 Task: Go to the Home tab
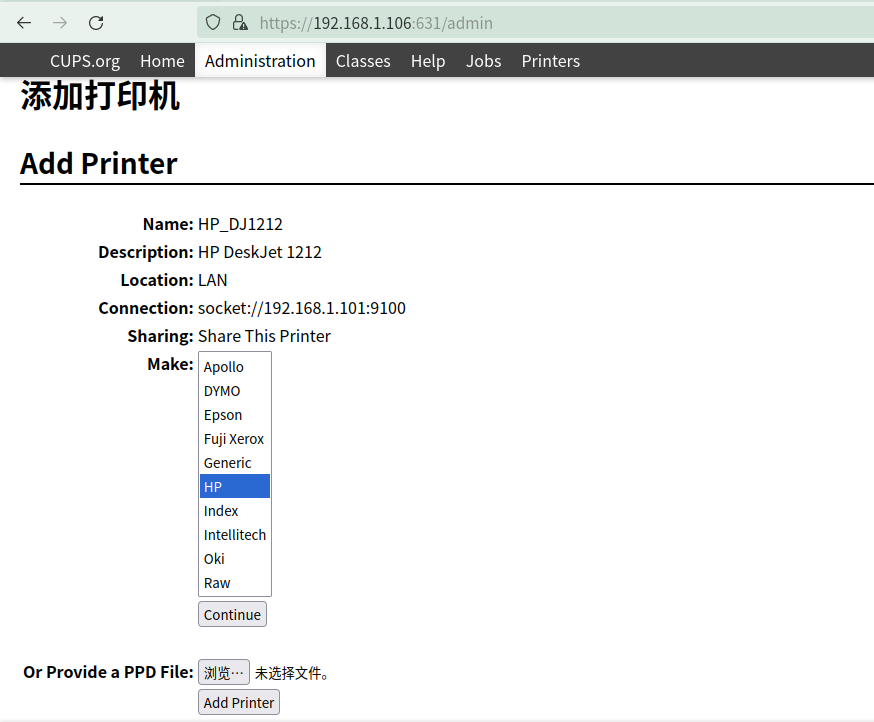pos(162,61)
